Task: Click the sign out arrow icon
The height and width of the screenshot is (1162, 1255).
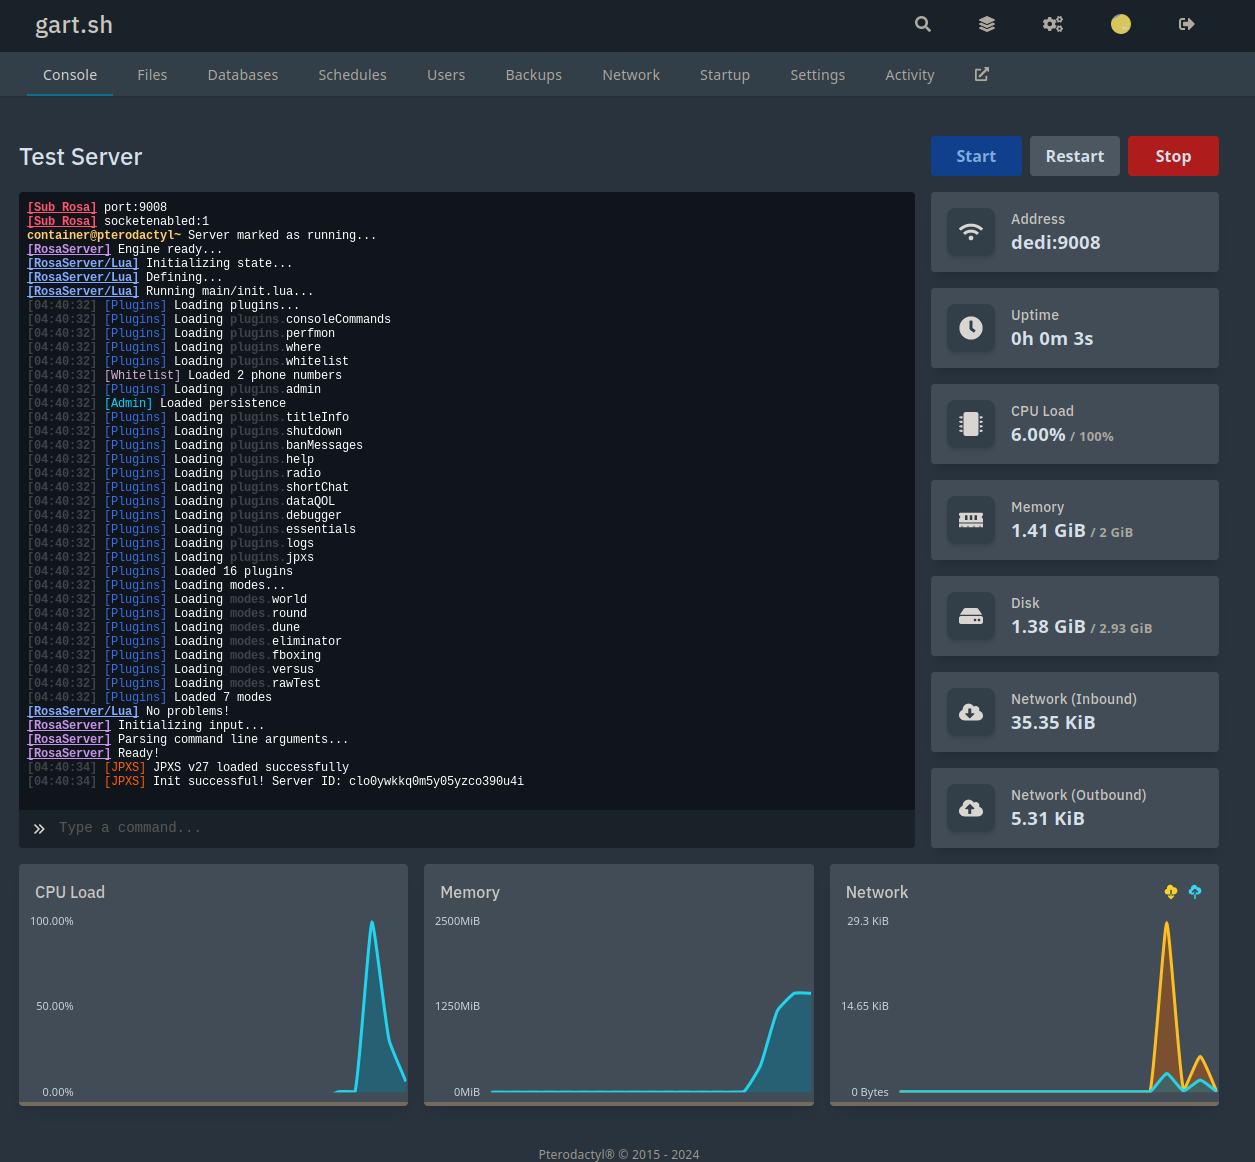Action: point(1187,24)
